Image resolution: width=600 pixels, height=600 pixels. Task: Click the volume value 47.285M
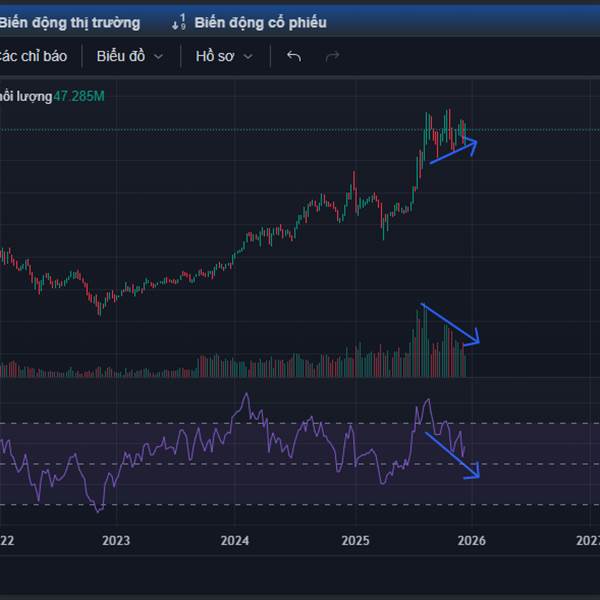pyautogui.click(x=79, y=96)
